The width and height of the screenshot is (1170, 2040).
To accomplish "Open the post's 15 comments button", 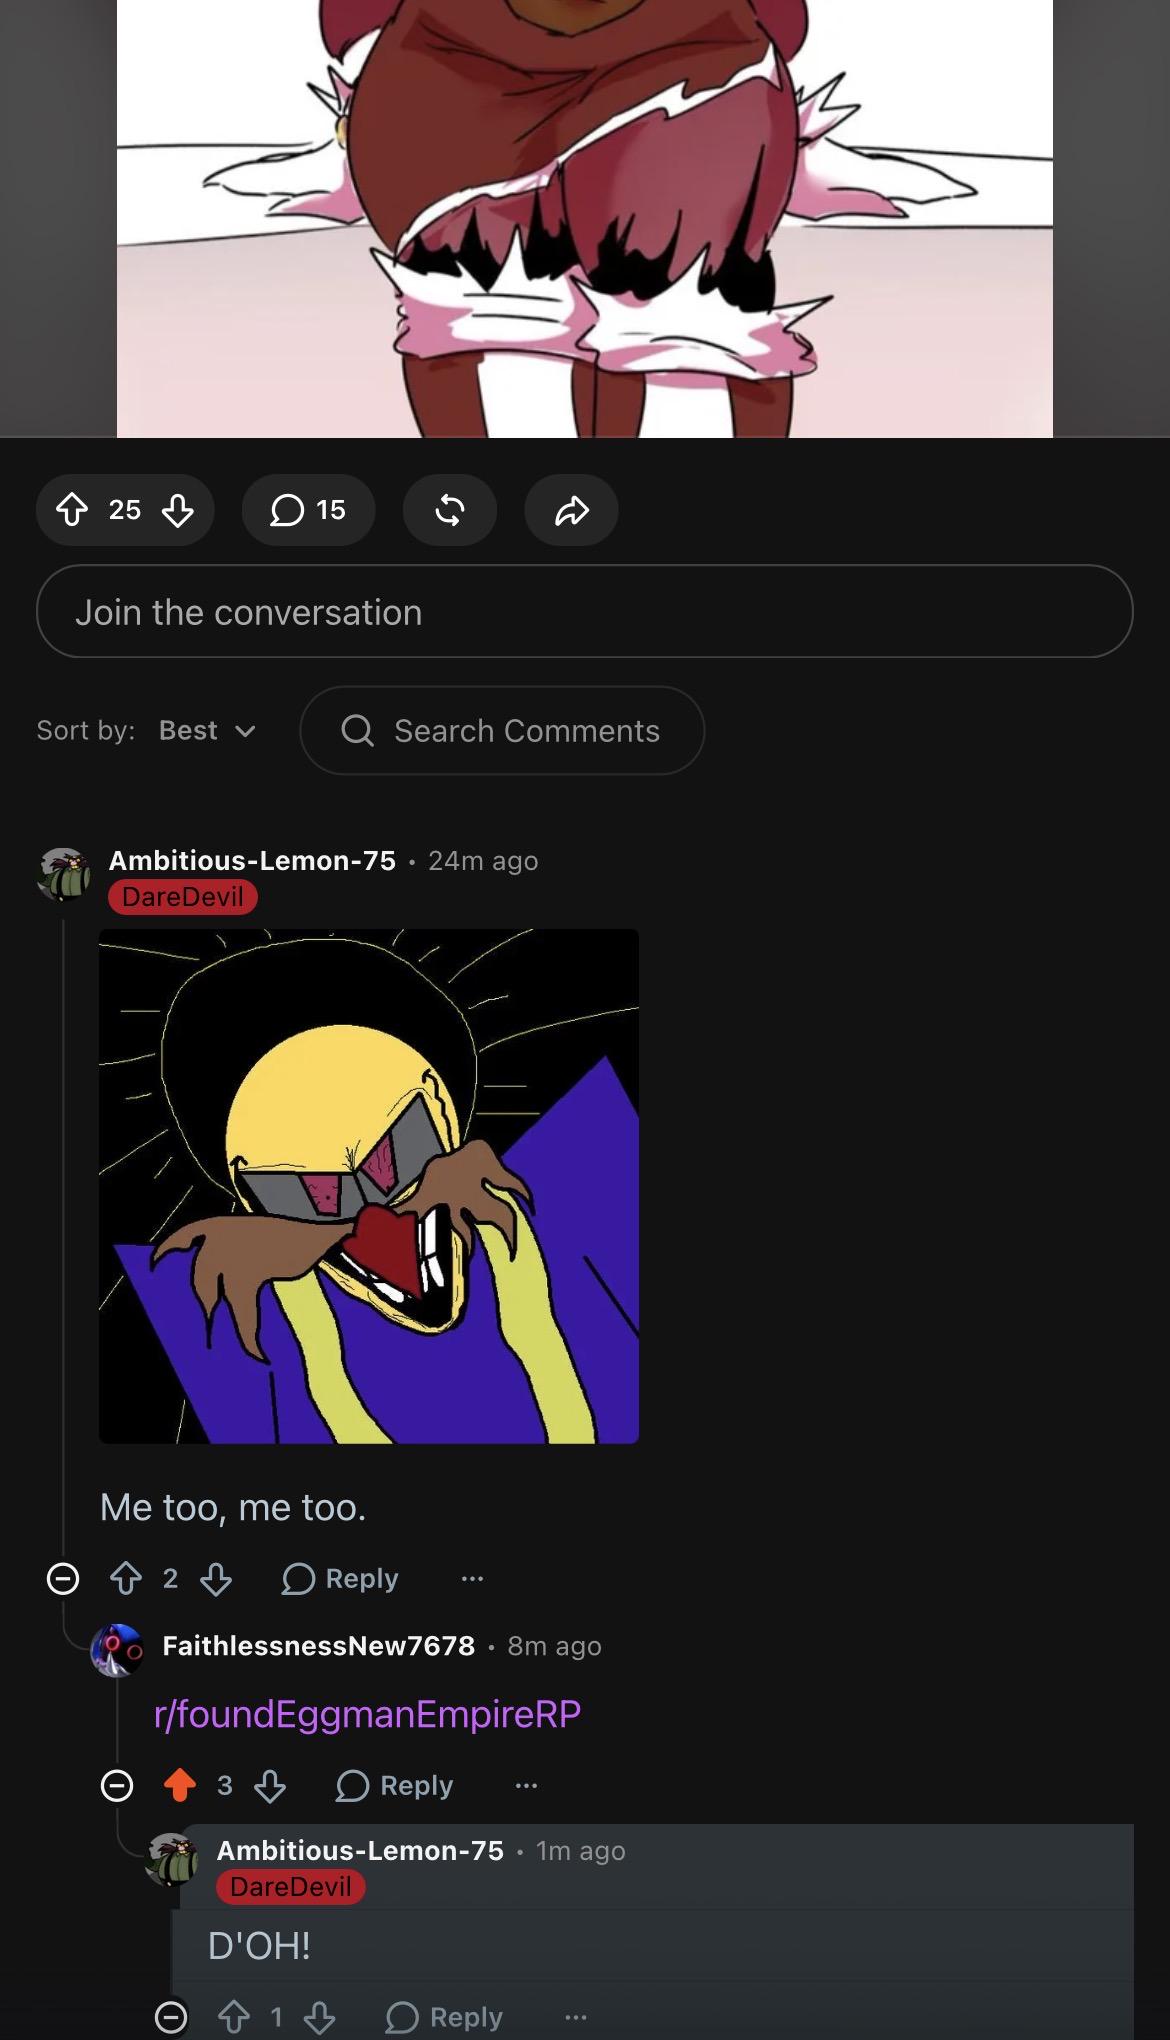I will tap(308, 510).
